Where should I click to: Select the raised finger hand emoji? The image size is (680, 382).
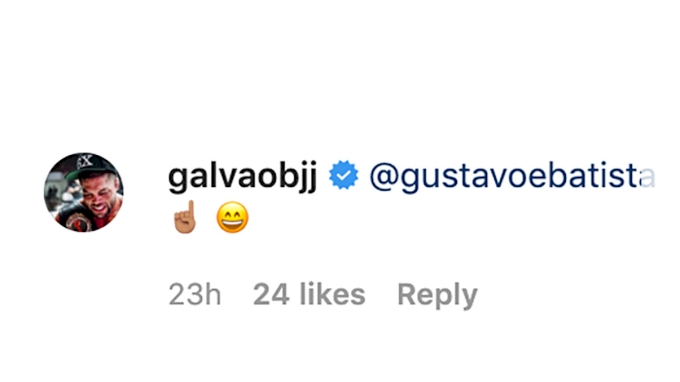[x=185, y=217]
